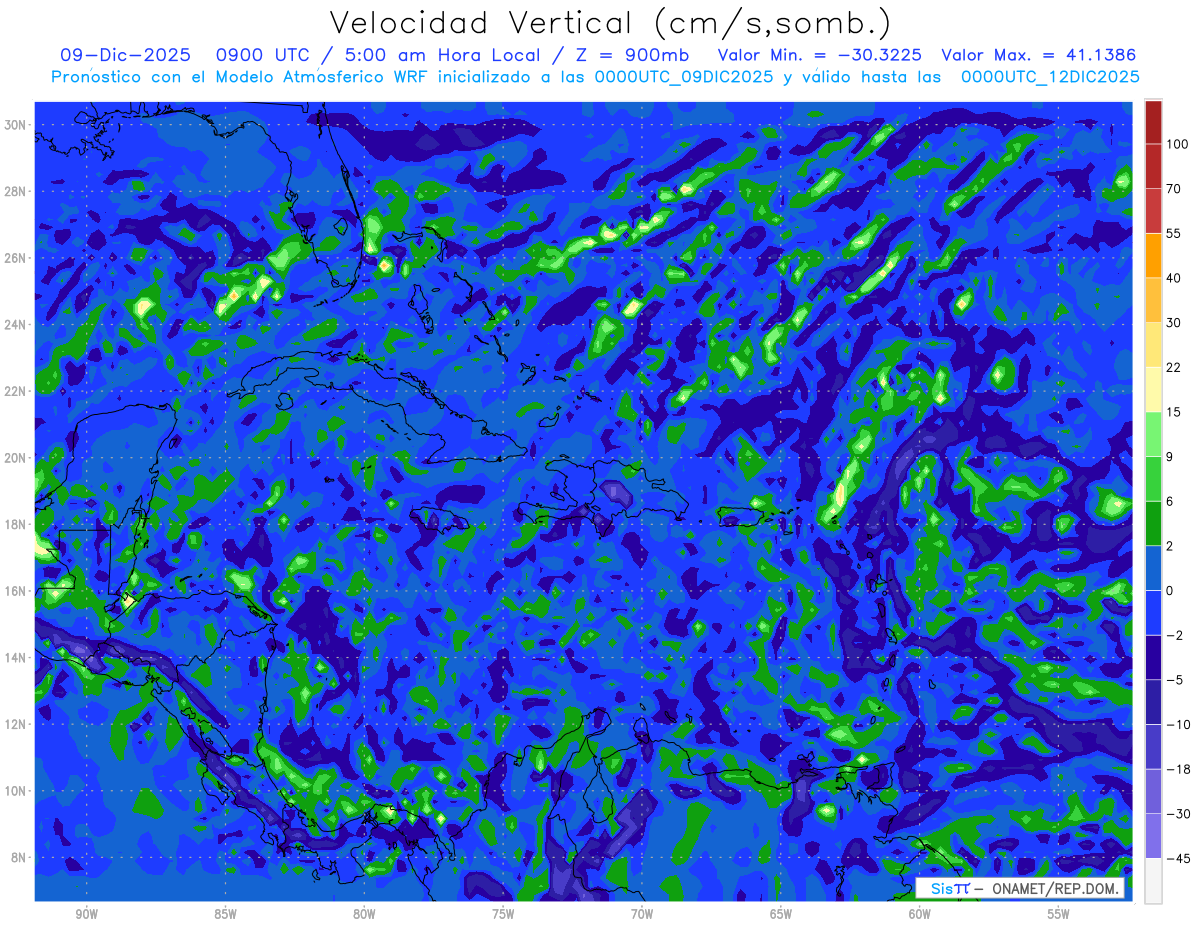Click the colorbar segment between -45 and -30
Viewport: 1200px width, 927px height.
point(1153,835)
